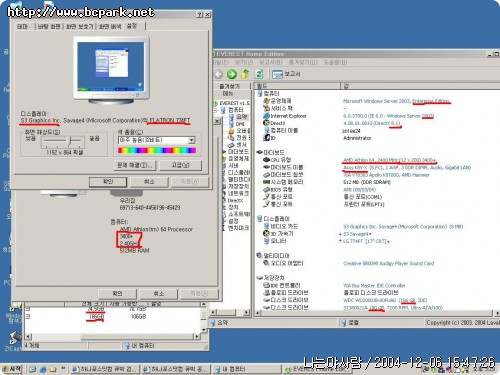Viewport: 500px width, 375px height.
Task: Click the green Forward arrow in EVEREST
Action: pos(232,74)
